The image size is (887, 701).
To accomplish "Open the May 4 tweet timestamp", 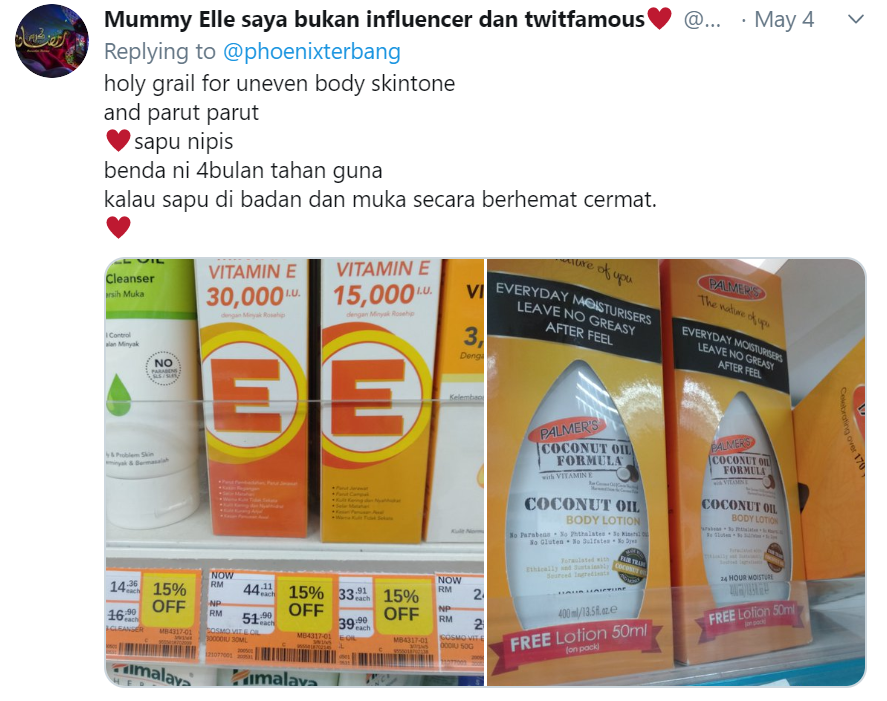I will pyautogui.click(x=784, y=20).
